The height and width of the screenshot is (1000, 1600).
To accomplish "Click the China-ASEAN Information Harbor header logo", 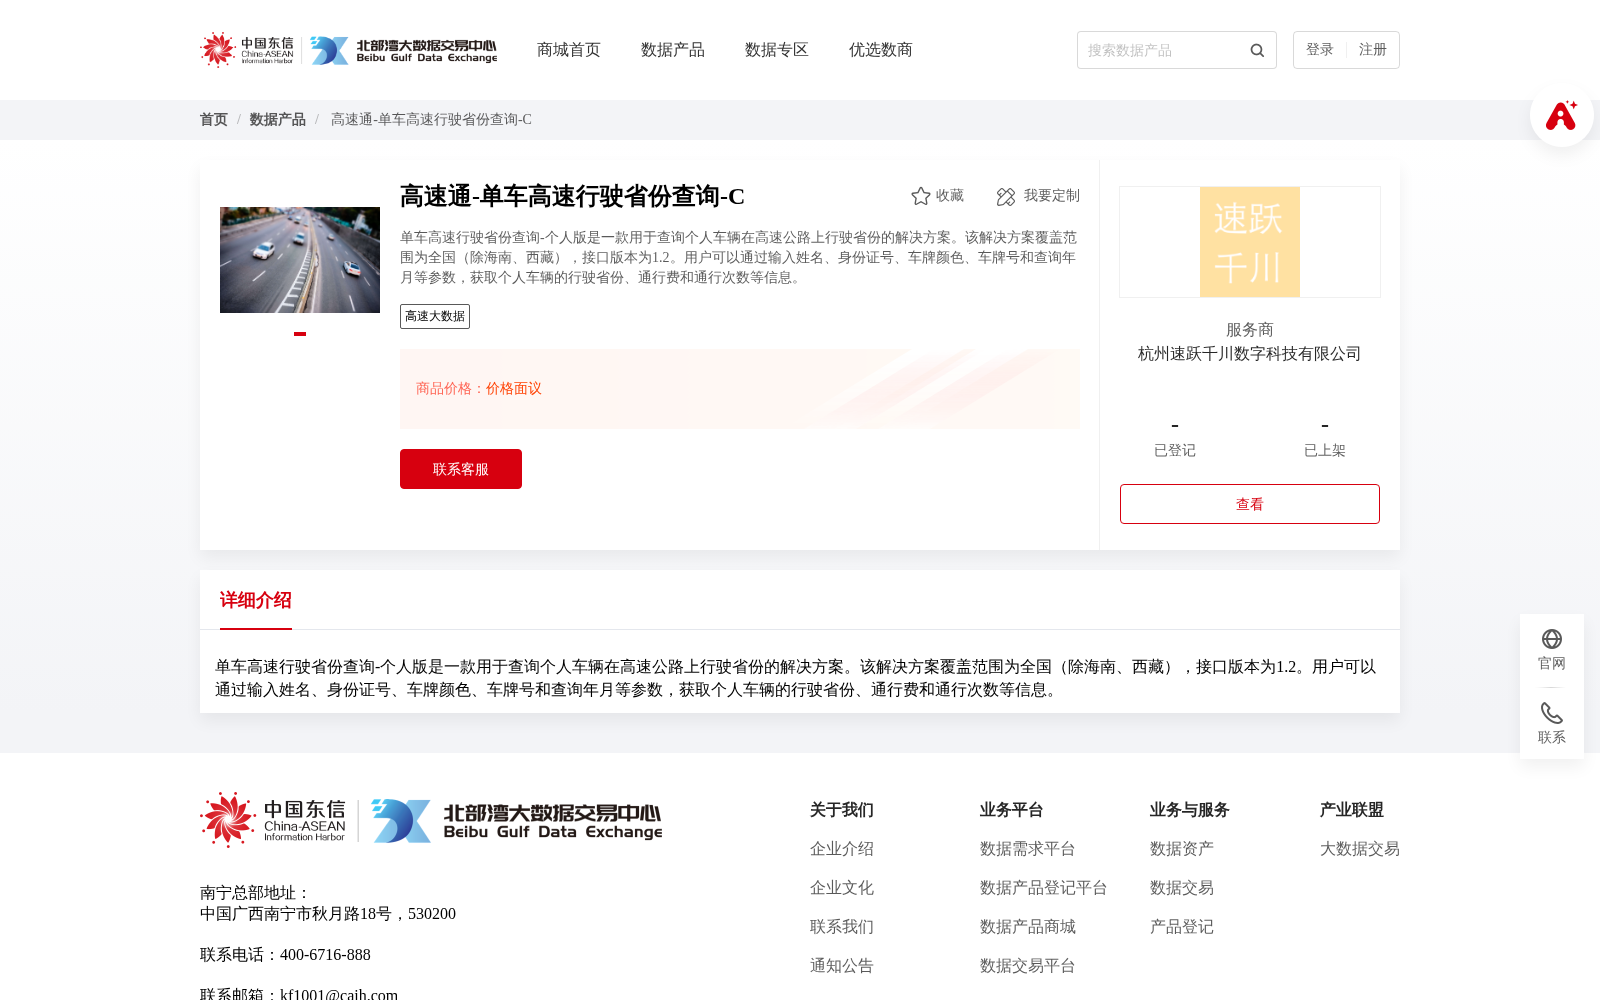I will (247, 50).
